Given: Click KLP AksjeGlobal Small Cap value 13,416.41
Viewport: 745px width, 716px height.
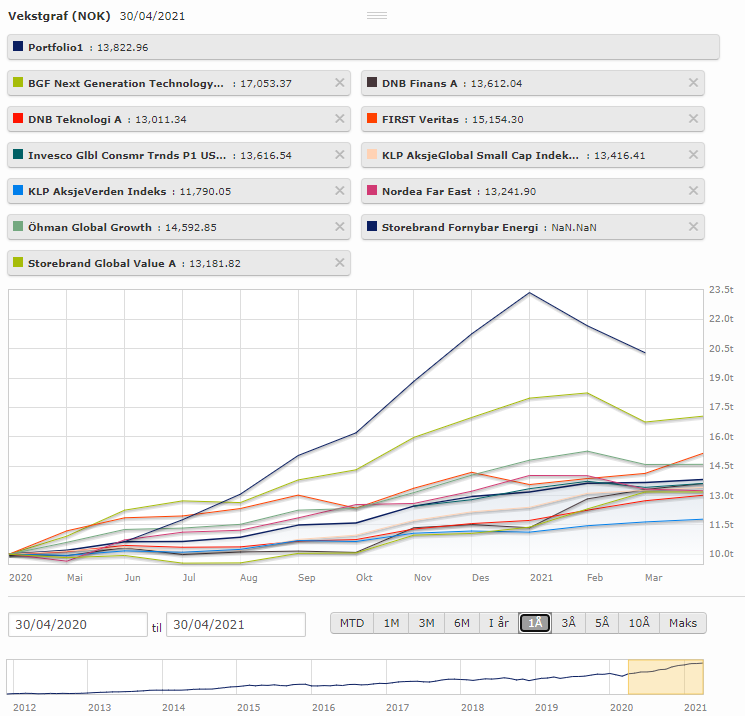Looking at the screenshot, I should pos(620,155).
